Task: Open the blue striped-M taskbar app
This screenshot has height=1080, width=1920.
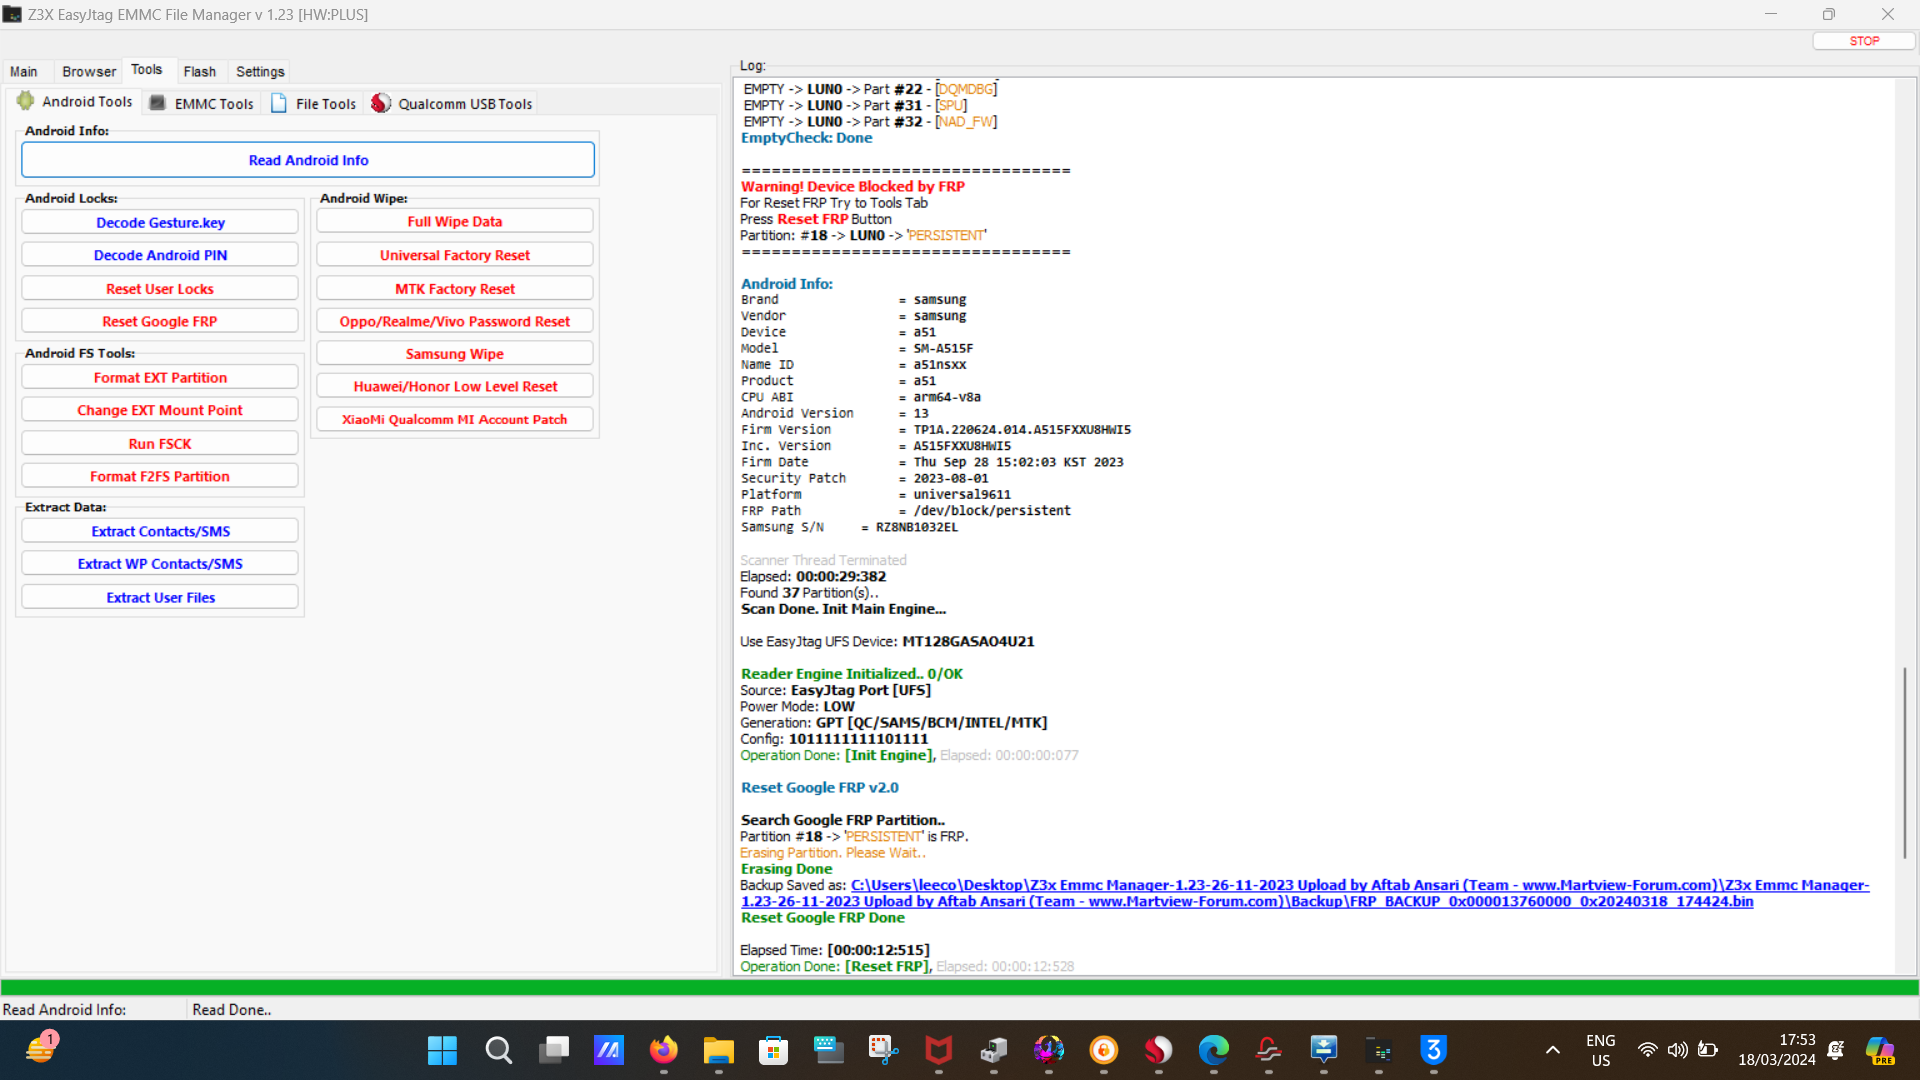Action: pyautogui.click(x=608, y=1050)
